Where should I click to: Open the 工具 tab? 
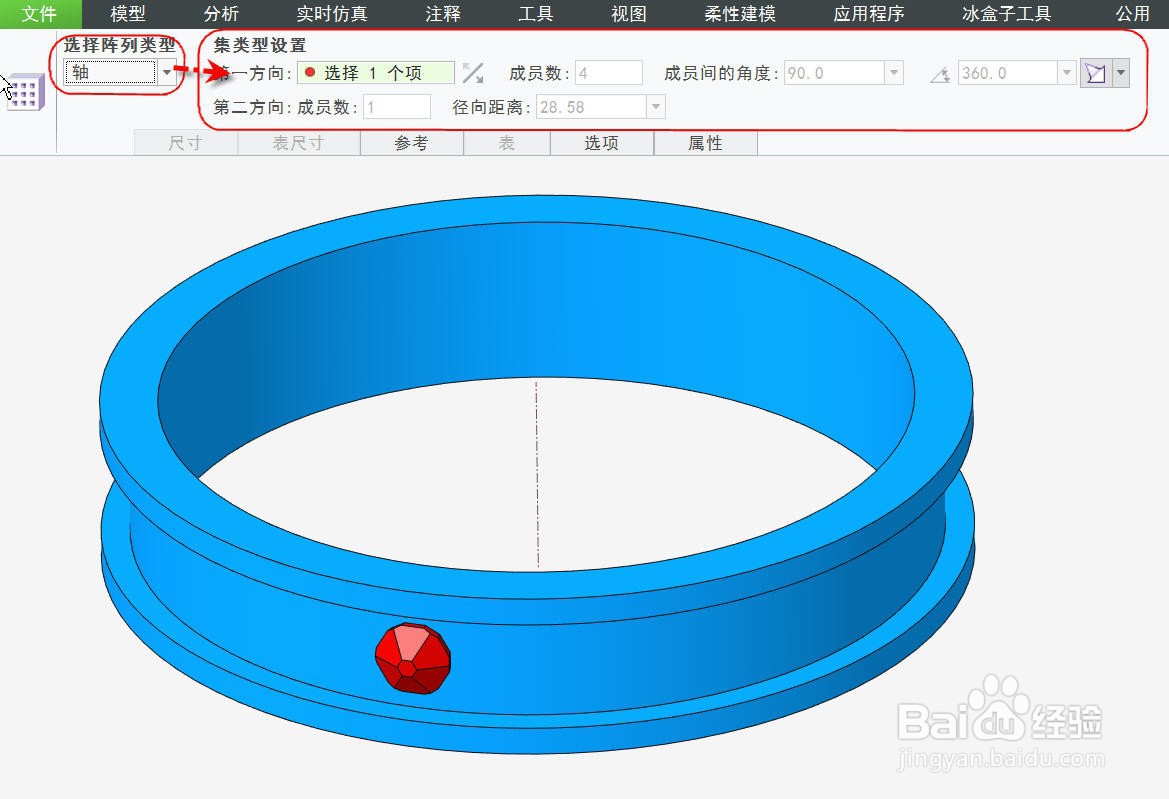(x=535, y=14)
